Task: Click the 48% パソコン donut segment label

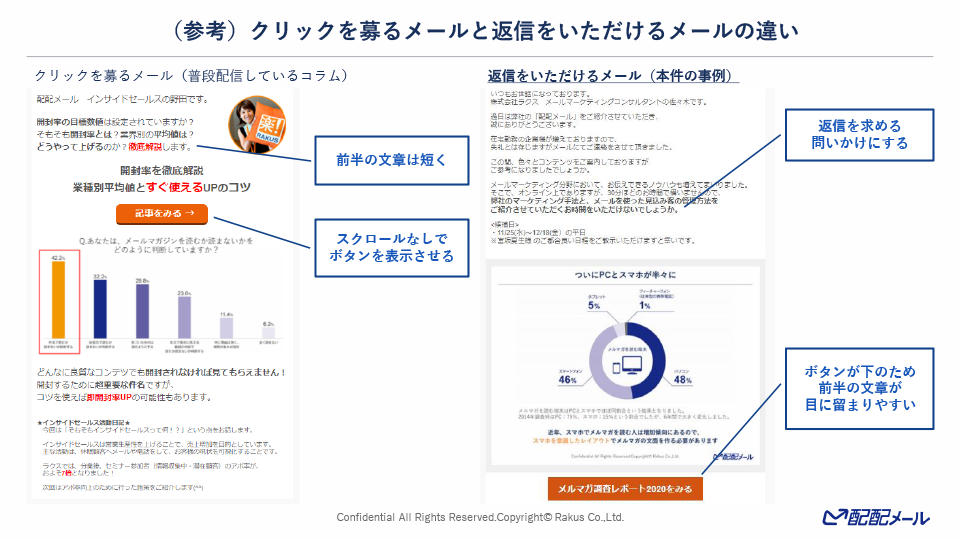Action: [682, 377]
